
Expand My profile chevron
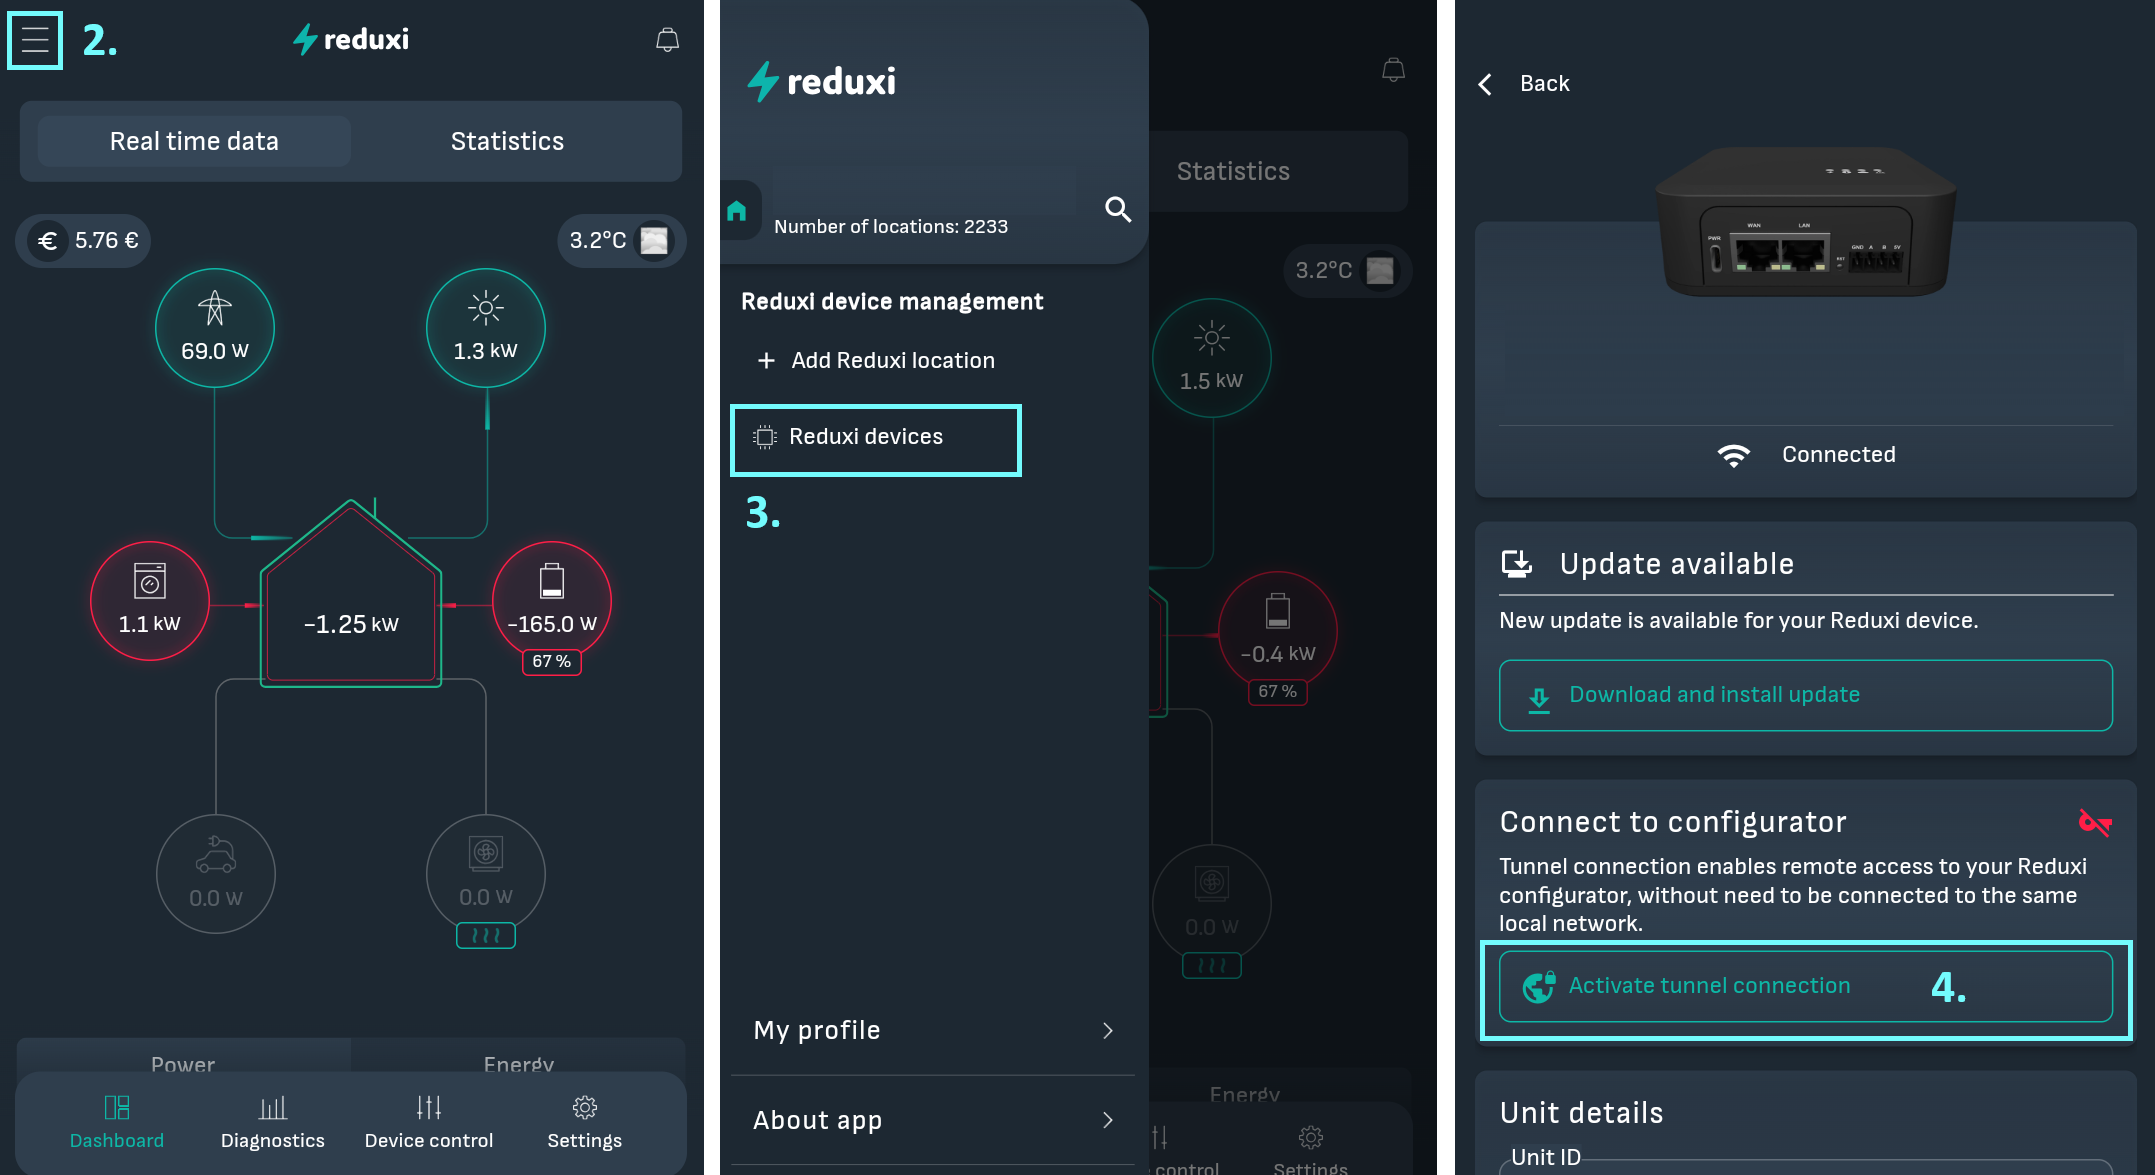click(x=1107, y=1031)
